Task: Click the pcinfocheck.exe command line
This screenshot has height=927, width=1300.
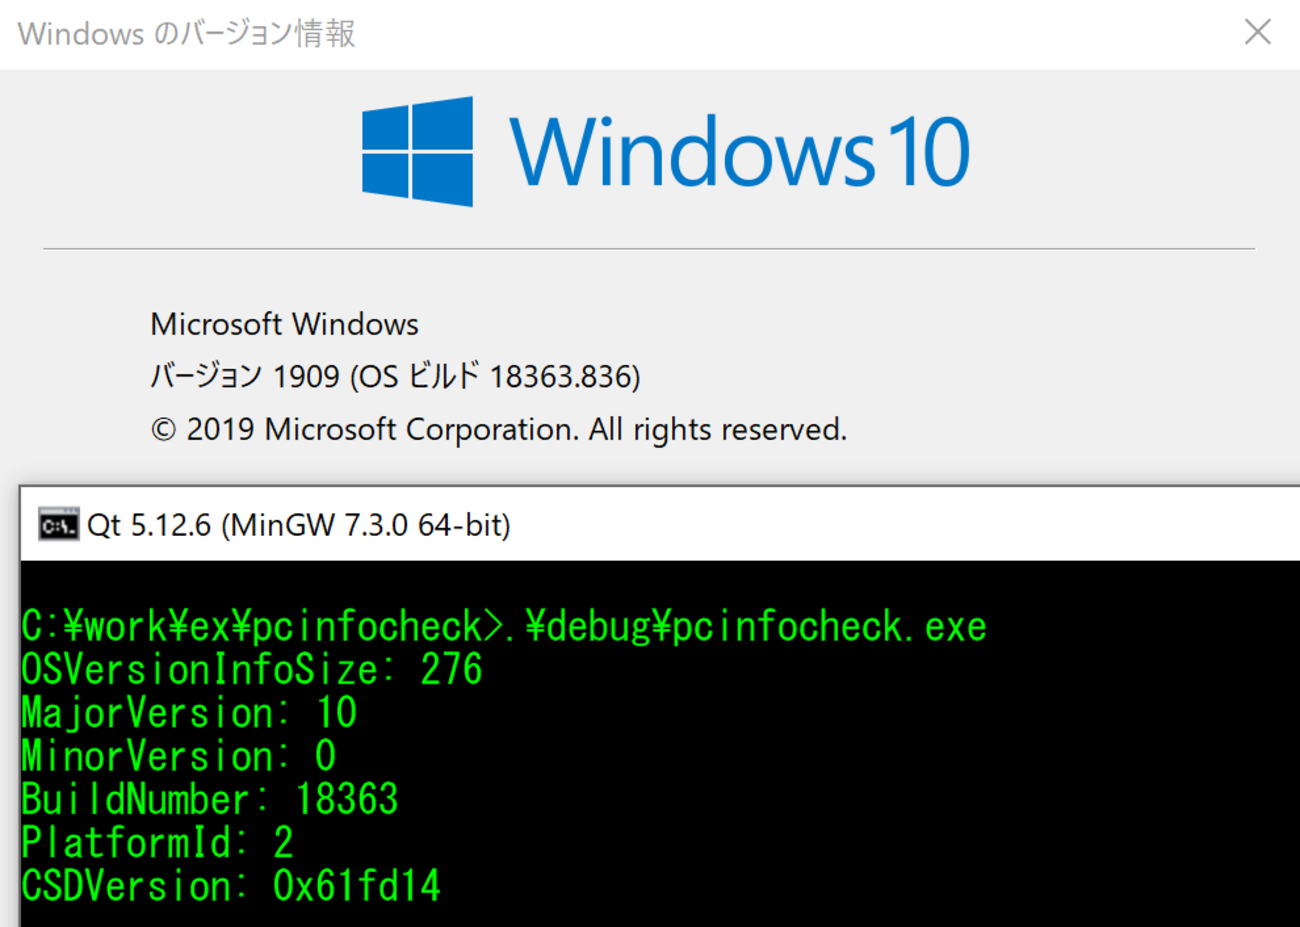Action: pyautogui.click(x=504, y=626)
